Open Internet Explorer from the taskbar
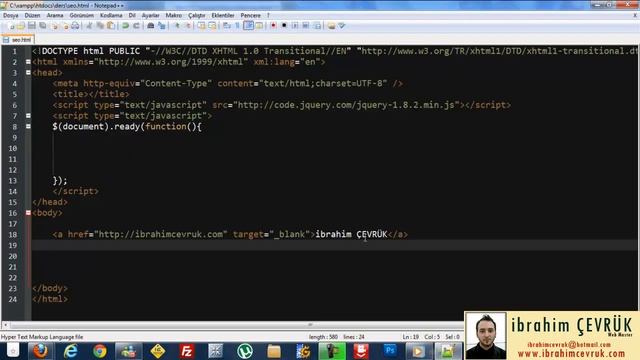The width and height of the screenshot is (640, 360). [70, 351]
